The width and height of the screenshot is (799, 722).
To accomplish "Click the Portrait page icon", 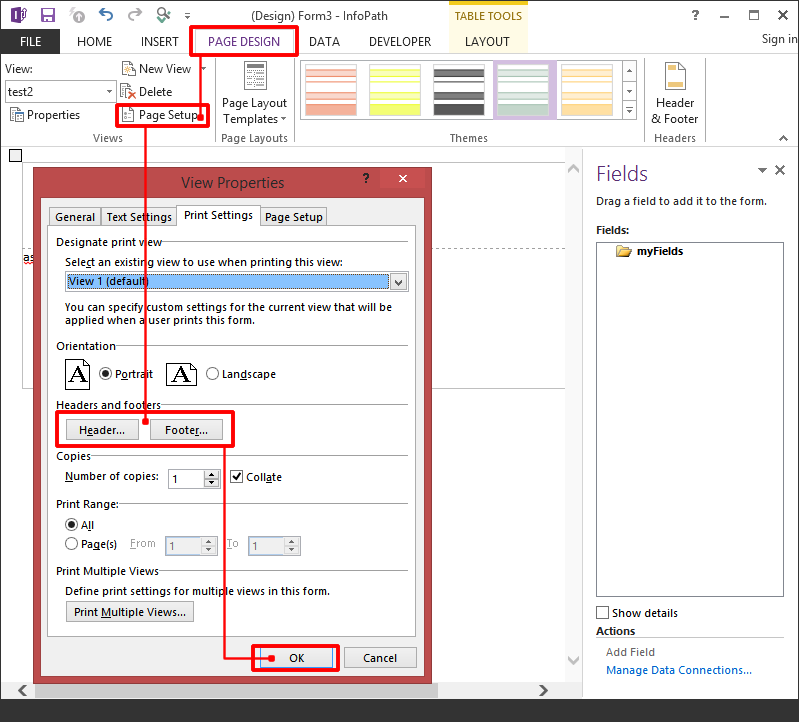I will pos(77,374).
